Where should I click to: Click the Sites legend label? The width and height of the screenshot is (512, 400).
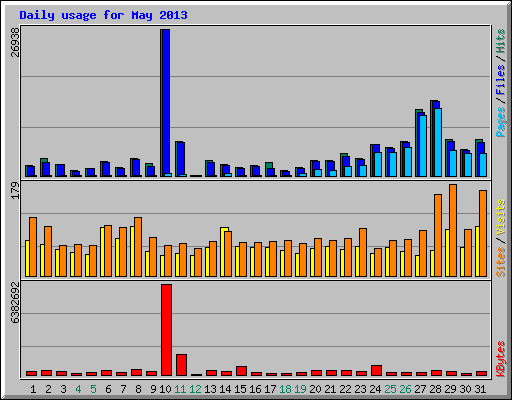click(x=501, y=262)
